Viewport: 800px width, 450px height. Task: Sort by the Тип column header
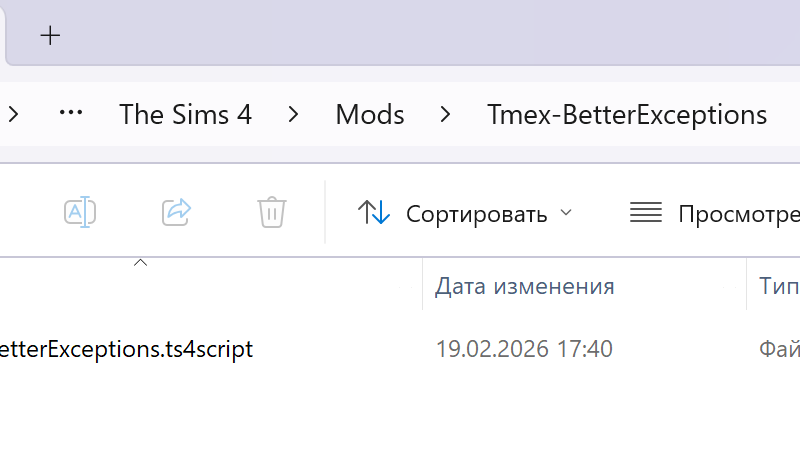click(x=776, y=287)
